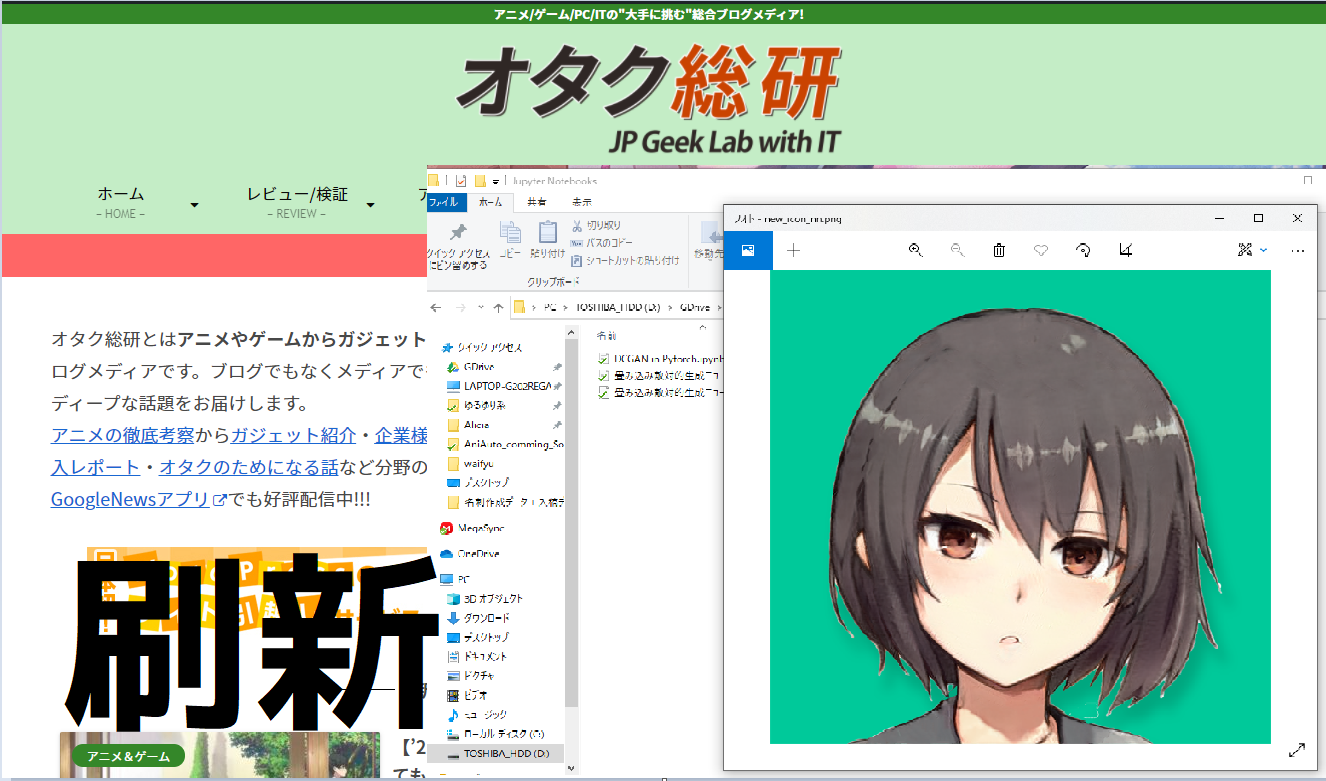
Task: Zoom in on the photo
Action: pyautogui.click(x=915, y=250)
